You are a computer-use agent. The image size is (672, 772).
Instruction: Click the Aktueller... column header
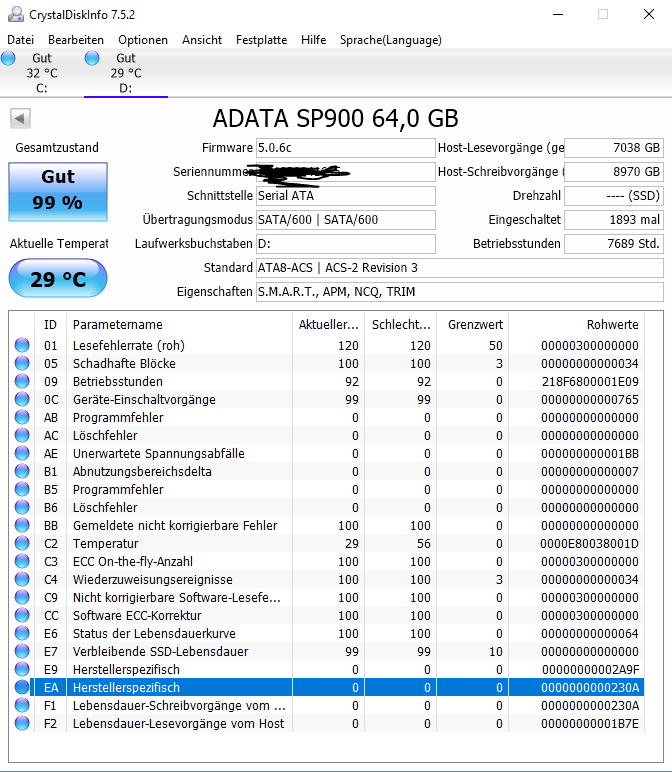click(x=328, y=324)
